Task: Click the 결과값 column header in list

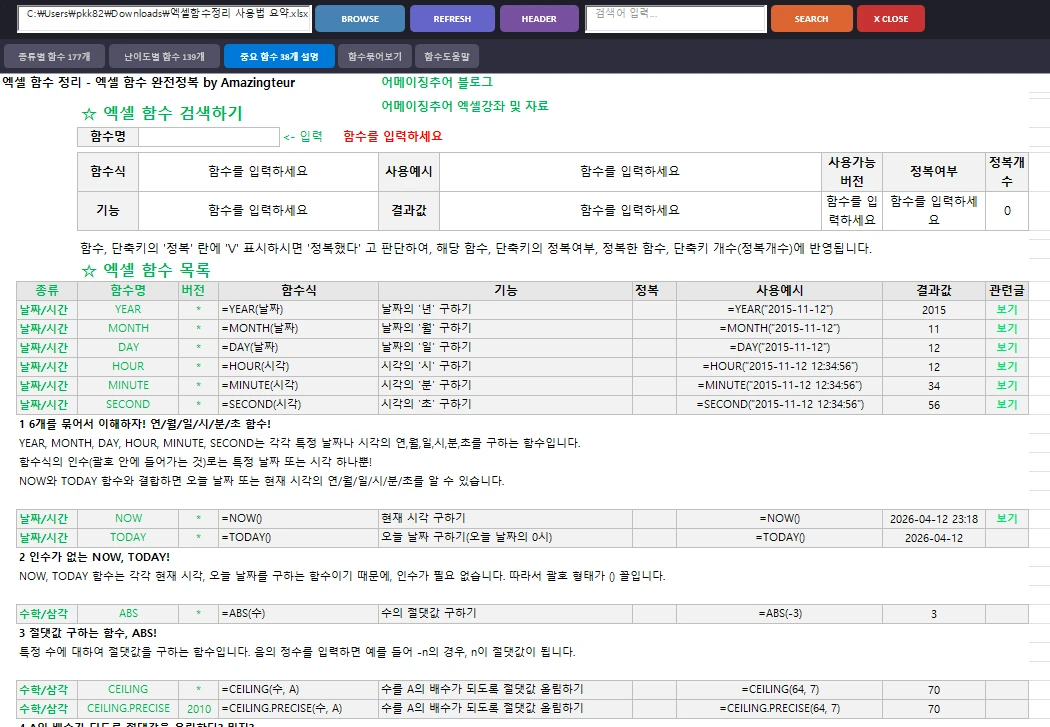Action: (x=933, y=291)
